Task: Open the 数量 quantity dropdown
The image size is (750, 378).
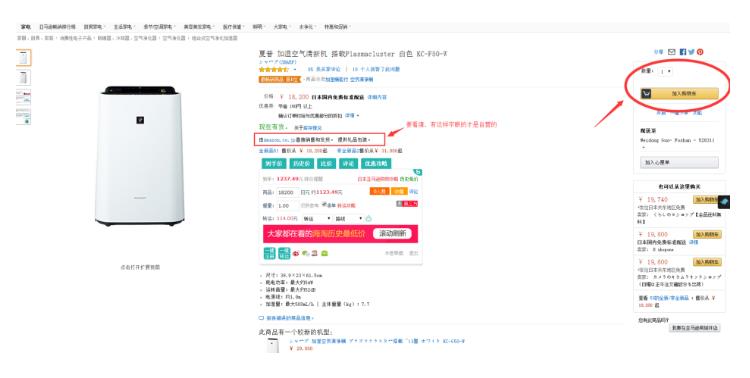Action: click(x=665, y=71)
